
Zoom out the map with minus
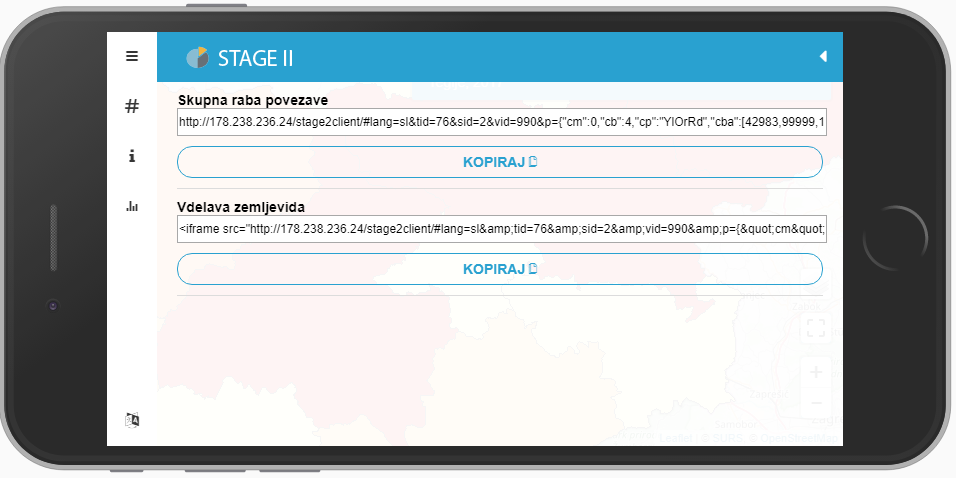click(816, 403)
